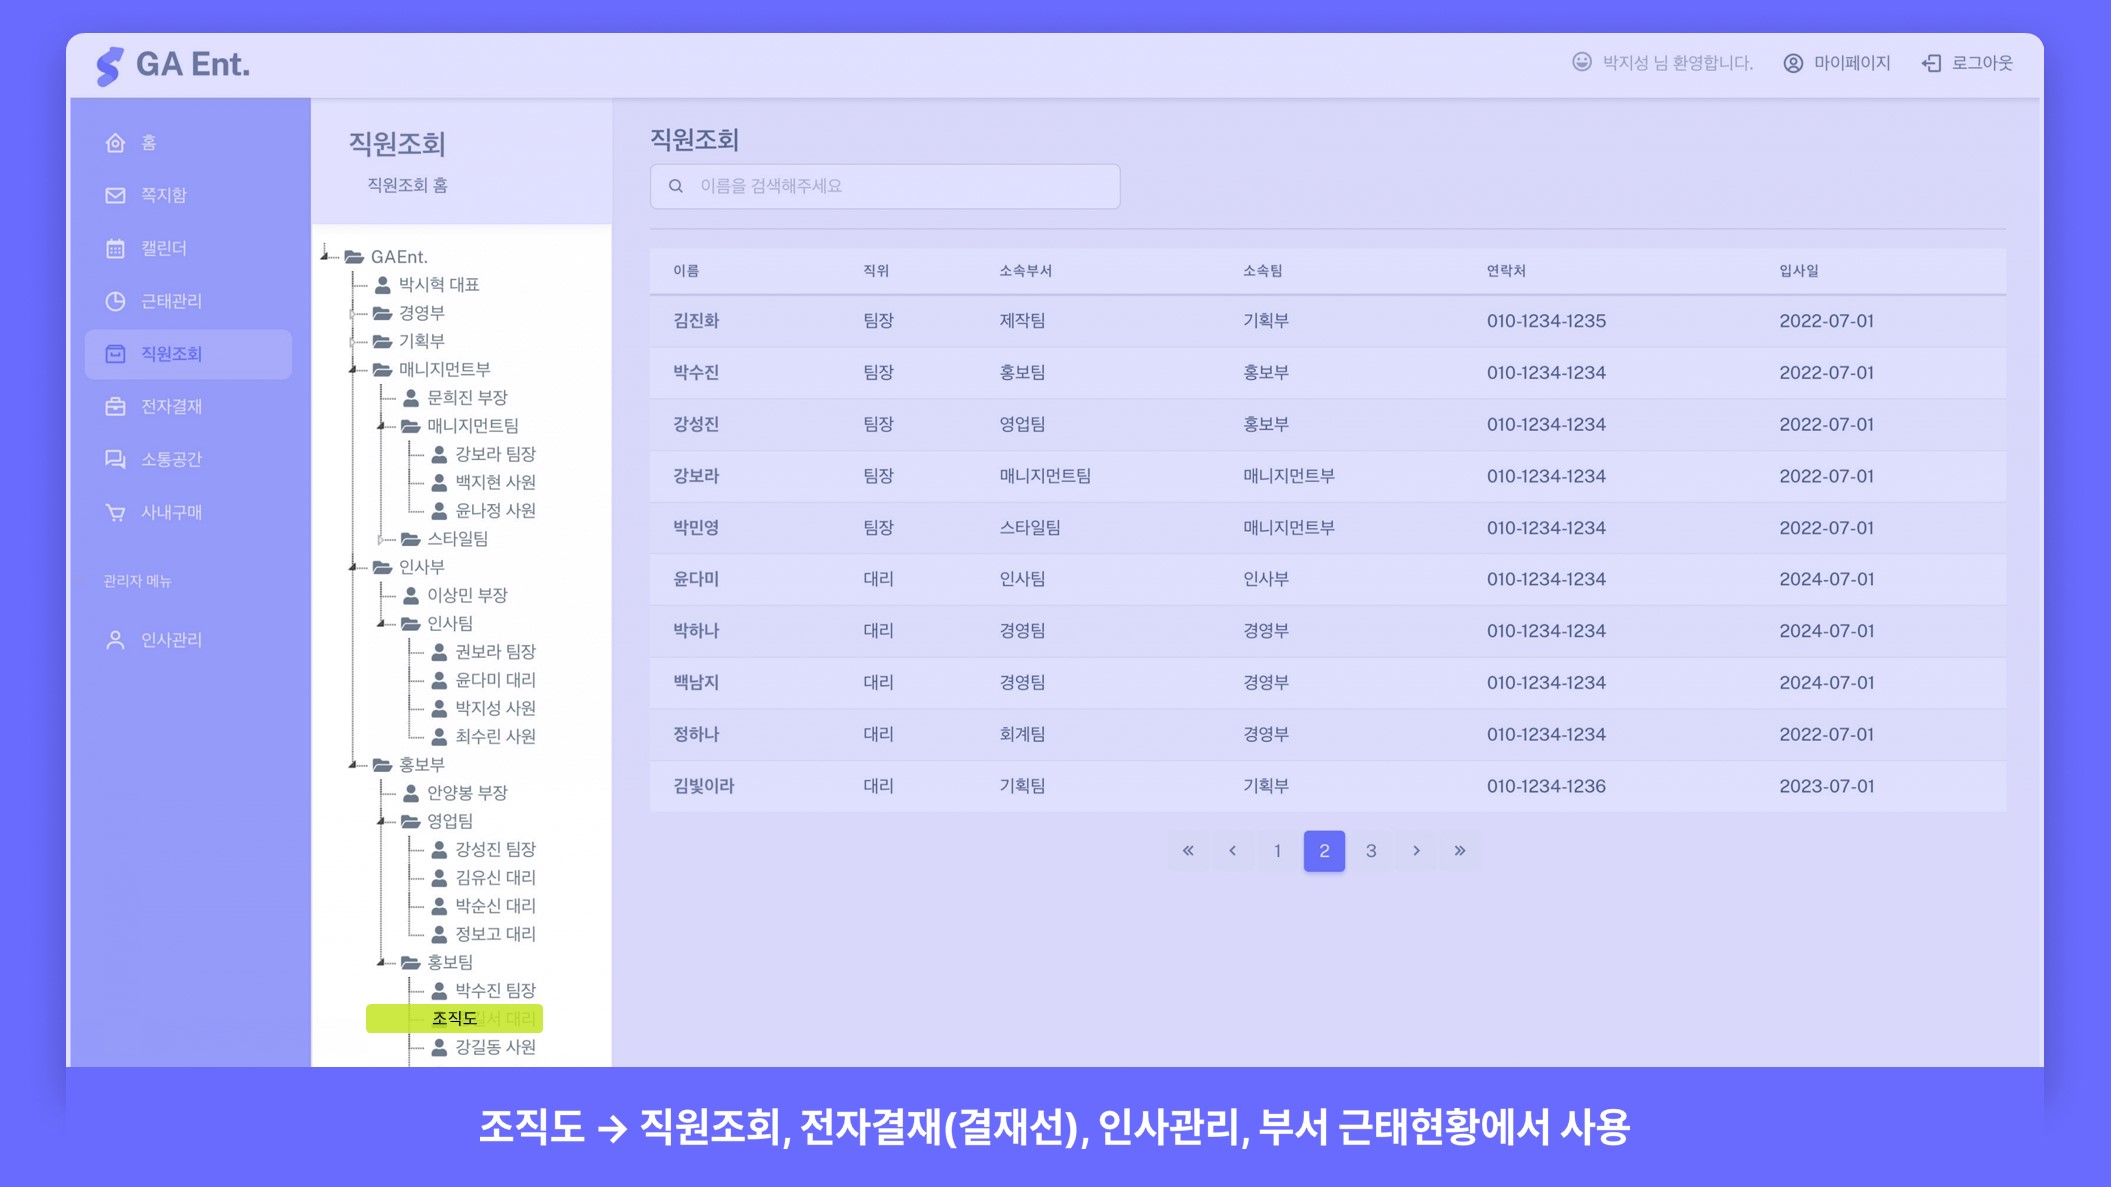
Task: Click the smiley icon beside welcome text
Action: (x=1581, y=62)
